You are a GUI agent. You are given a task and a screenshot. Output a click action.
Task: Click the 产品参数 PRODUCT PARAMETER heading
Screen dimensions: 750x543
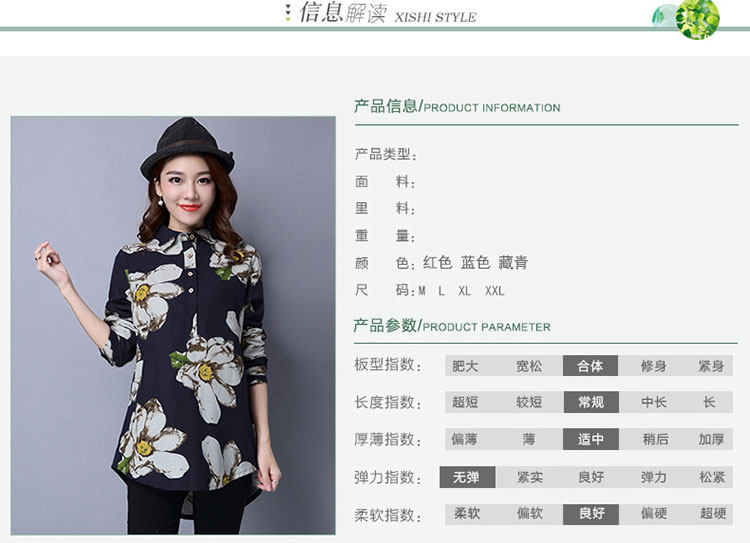pyautogui.click(x=452, y=326)
